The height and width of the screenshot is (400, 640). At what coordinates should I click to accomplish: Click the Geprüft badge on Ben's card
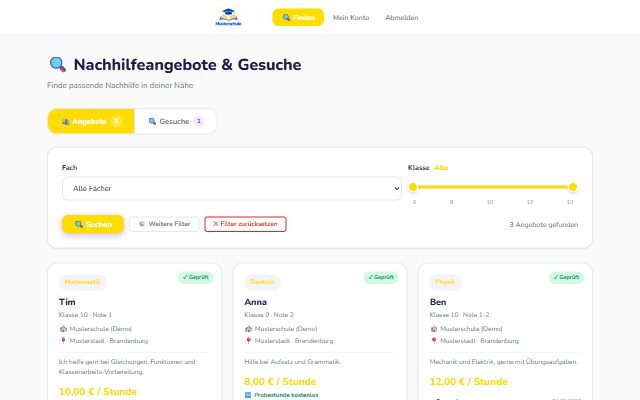(566, 277)
